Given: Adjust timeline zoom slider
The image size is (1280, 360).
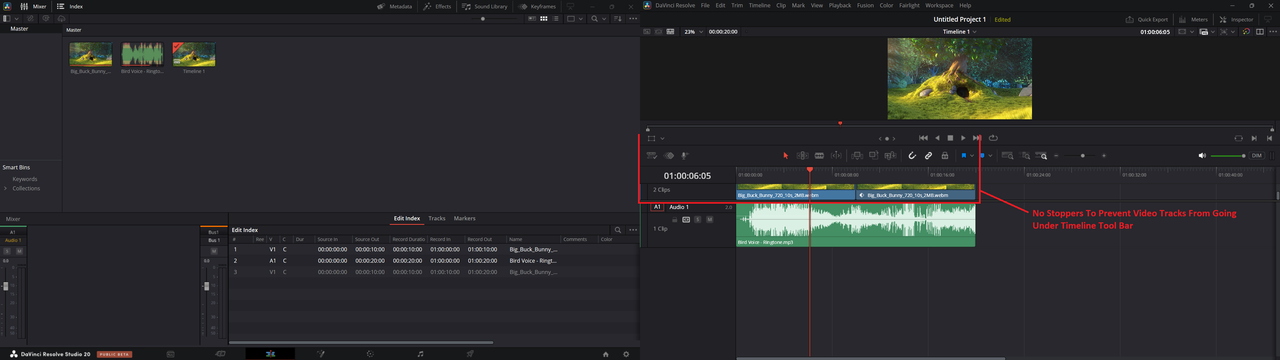Looking at the screenshot, I should click(1082, 155).
